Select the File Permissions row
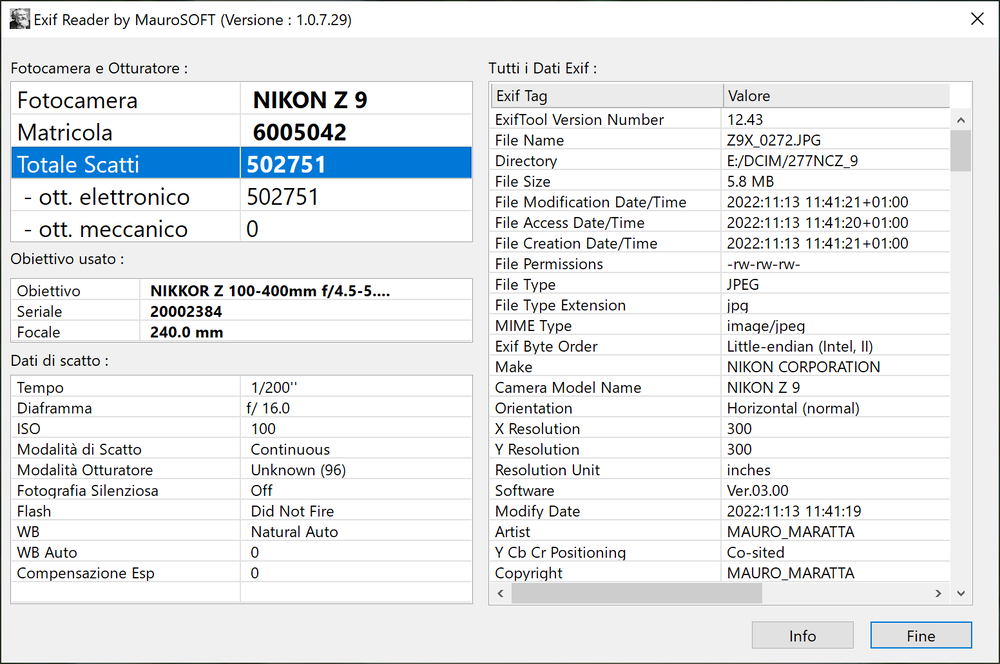This screenshot has height=664, width=1000. coord(720,263)
